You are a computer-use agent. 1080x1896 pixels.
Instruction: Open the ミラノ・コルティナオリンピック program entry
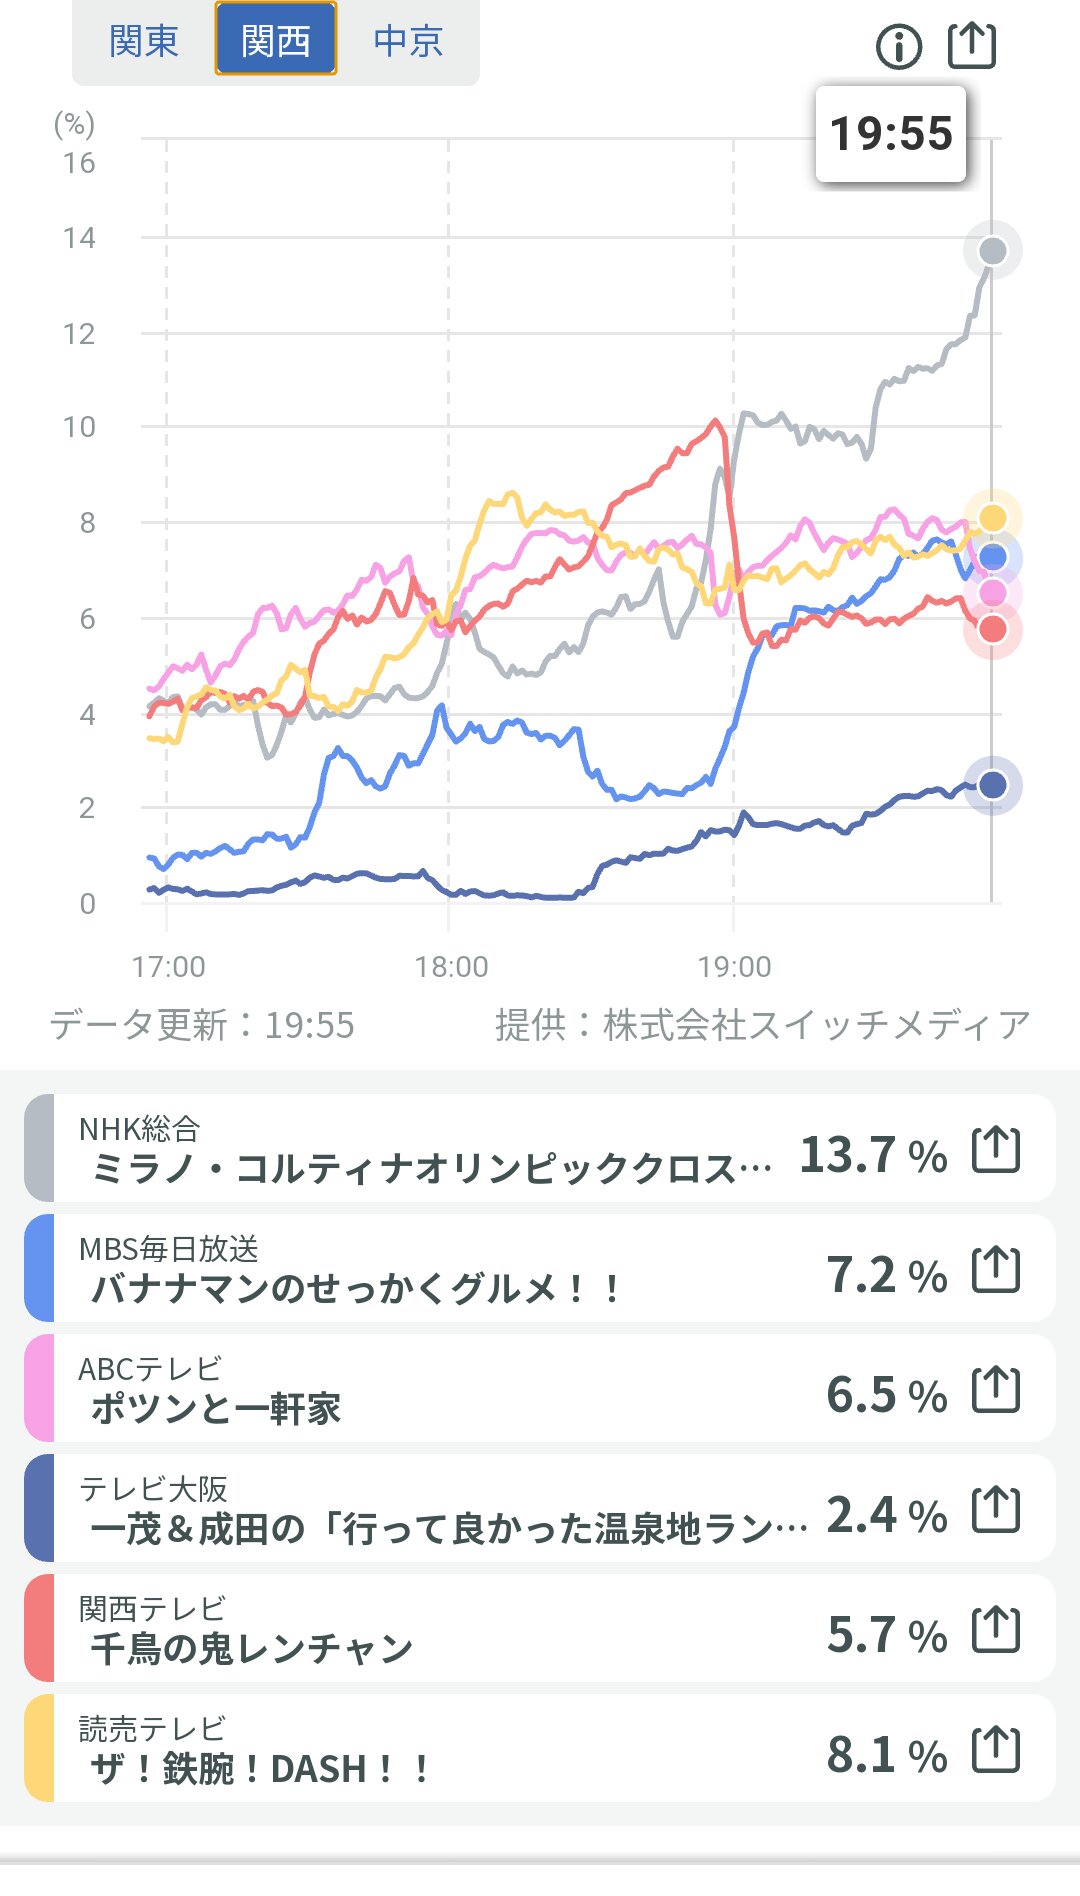[x=430, y=1168]
